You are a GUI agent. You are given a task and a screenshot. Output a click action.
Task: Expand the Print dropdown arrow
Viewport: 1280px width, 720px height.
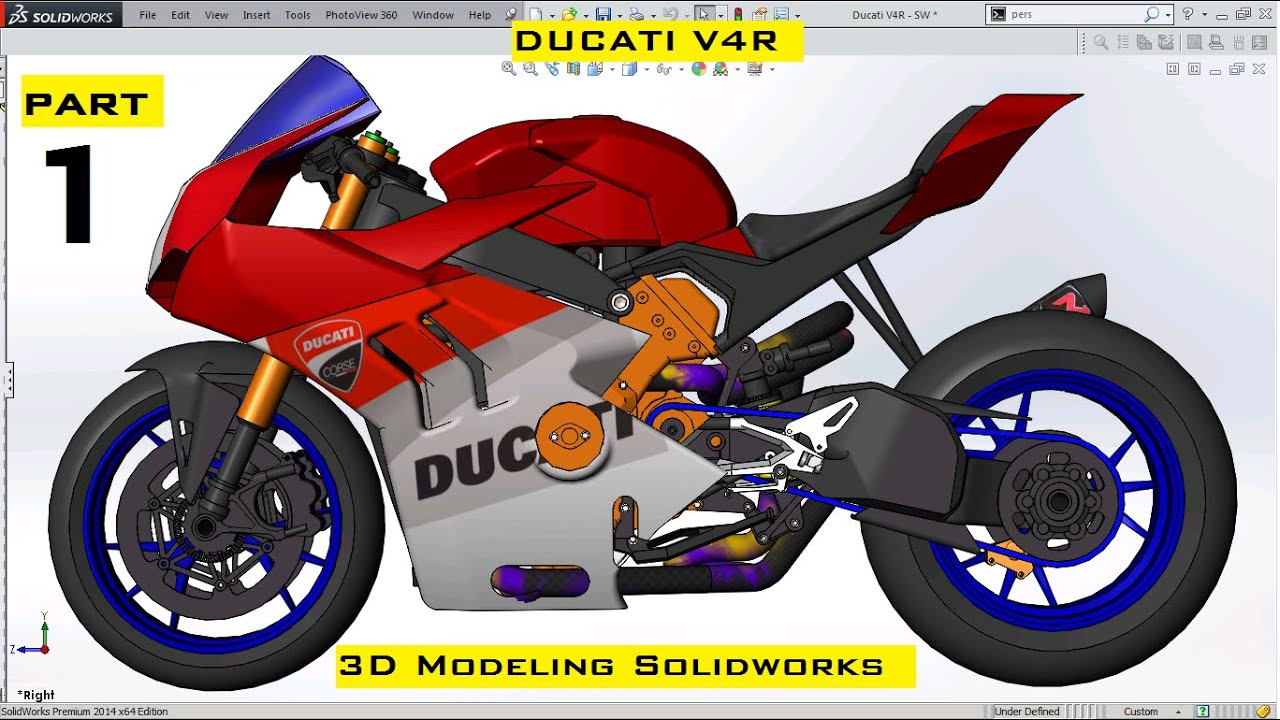pos(653,16)
